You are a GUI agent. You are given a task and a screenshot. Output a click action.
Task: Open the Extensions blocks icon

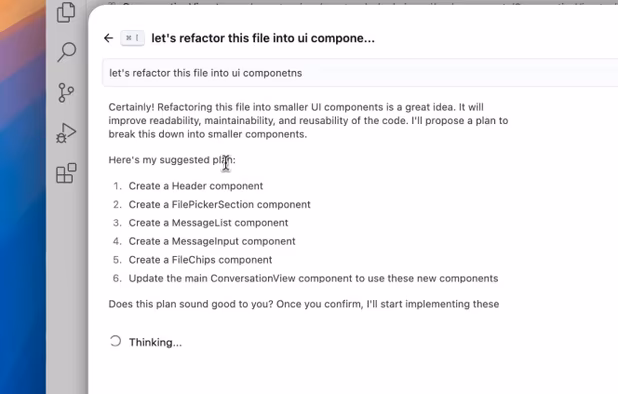coord(66,173)
